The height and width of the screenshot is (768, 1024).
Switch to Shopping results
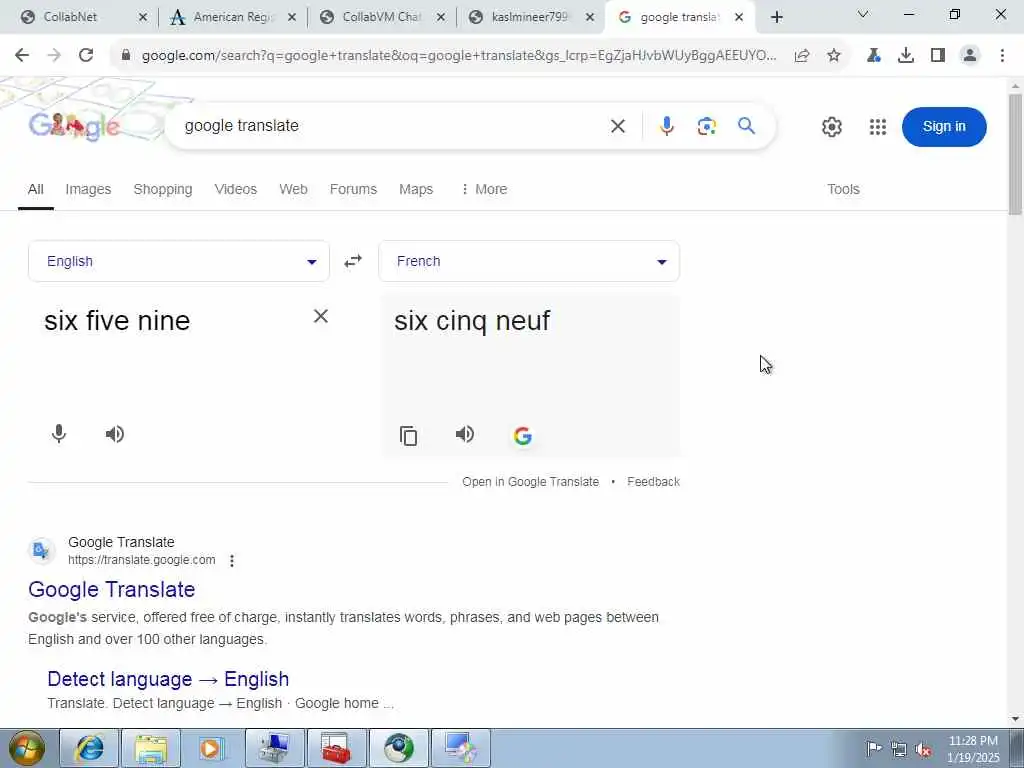pyautogui.click(x=163, y=189)
